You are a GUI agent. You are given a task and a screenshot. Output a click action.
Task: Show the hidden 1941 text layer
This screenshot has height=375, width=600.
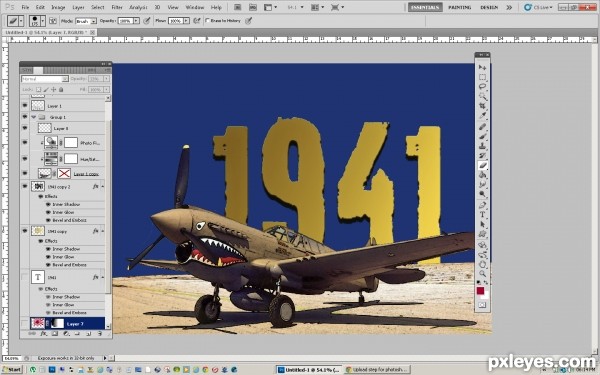coord(25,277)
